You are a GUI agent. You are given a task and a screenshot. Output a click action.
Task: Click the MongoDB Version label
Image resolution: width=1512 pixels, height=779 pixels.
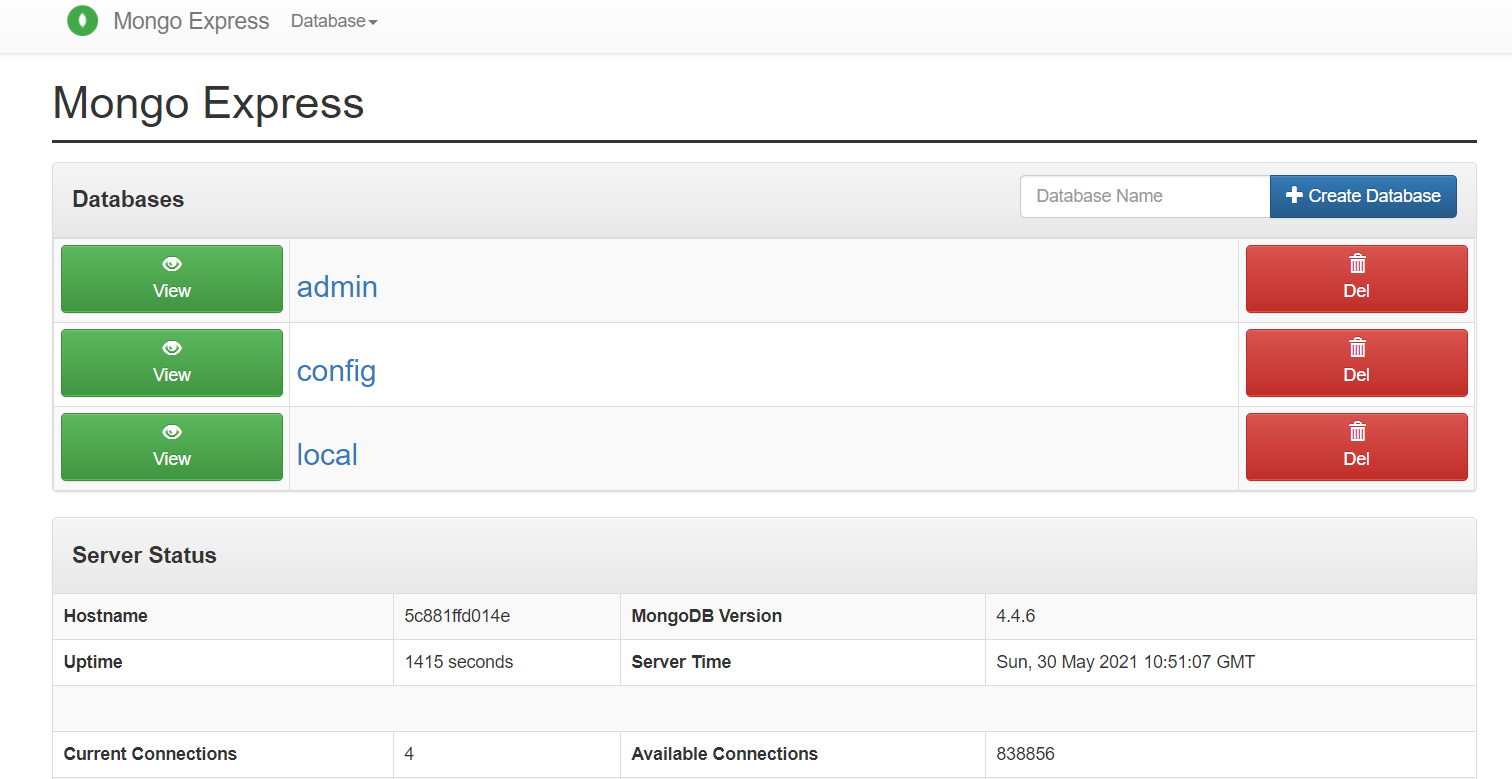click(707, 616)
